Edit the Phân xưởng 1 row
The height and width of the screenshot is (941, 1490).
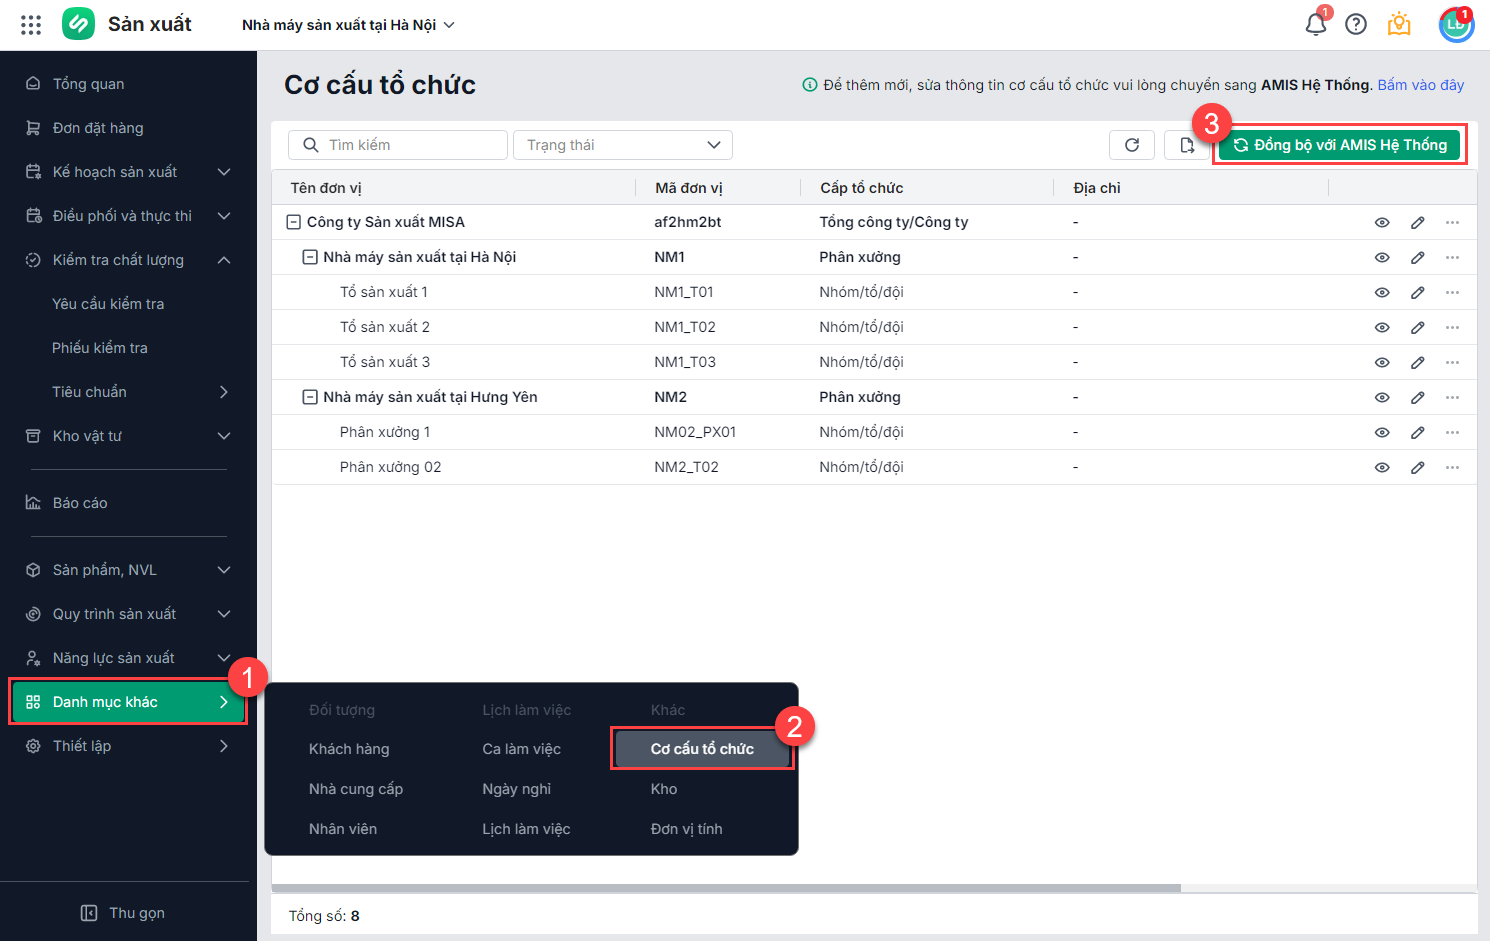point(1418,433)
